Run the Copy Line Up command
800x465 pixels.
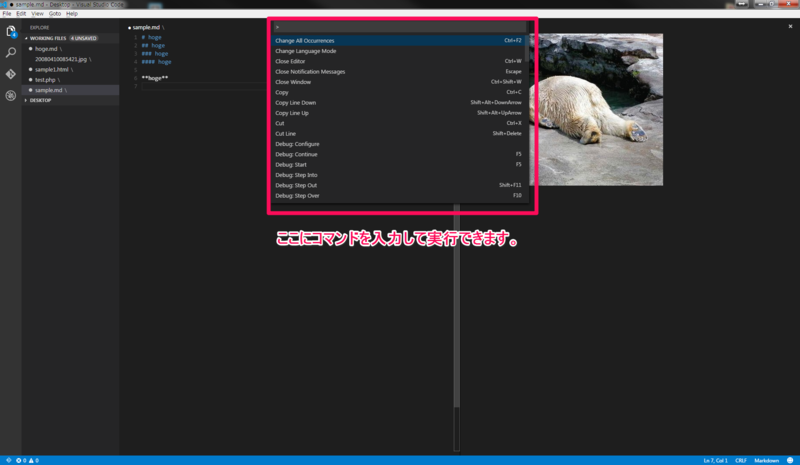pyautogui.click(x=398, y=113)
